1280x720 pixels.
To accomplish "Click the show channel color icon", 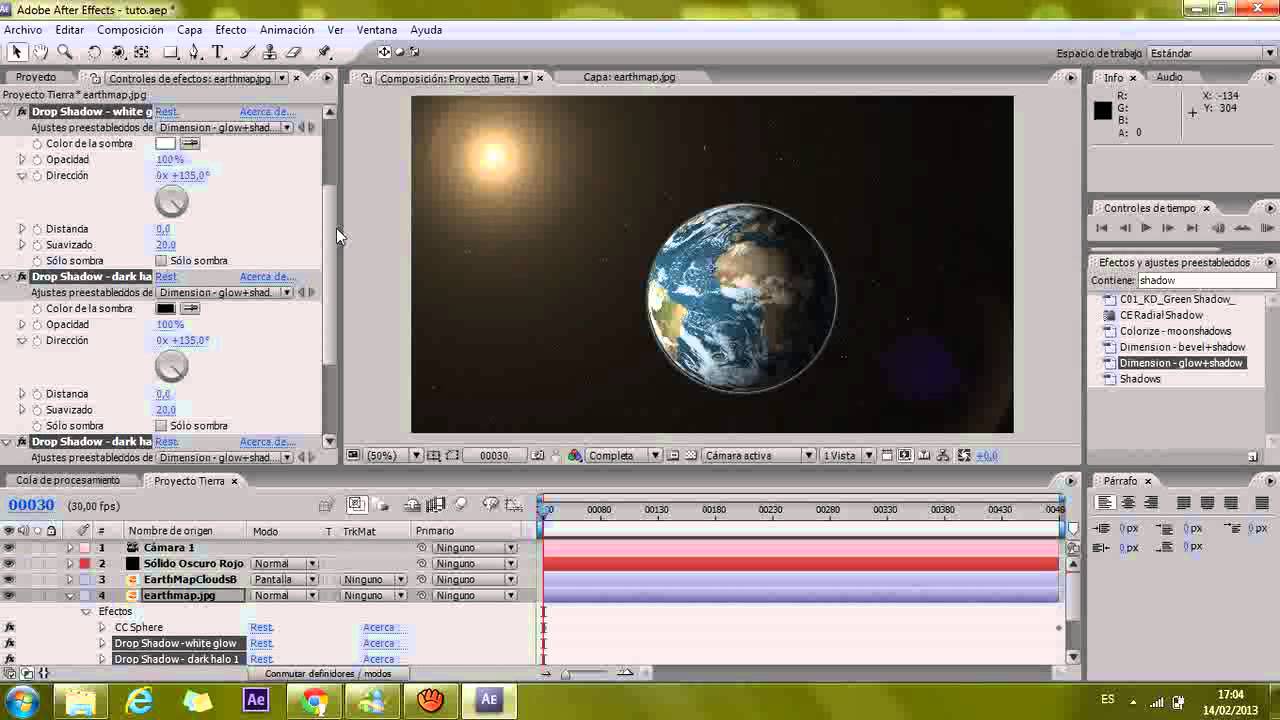I will (575, 455).
